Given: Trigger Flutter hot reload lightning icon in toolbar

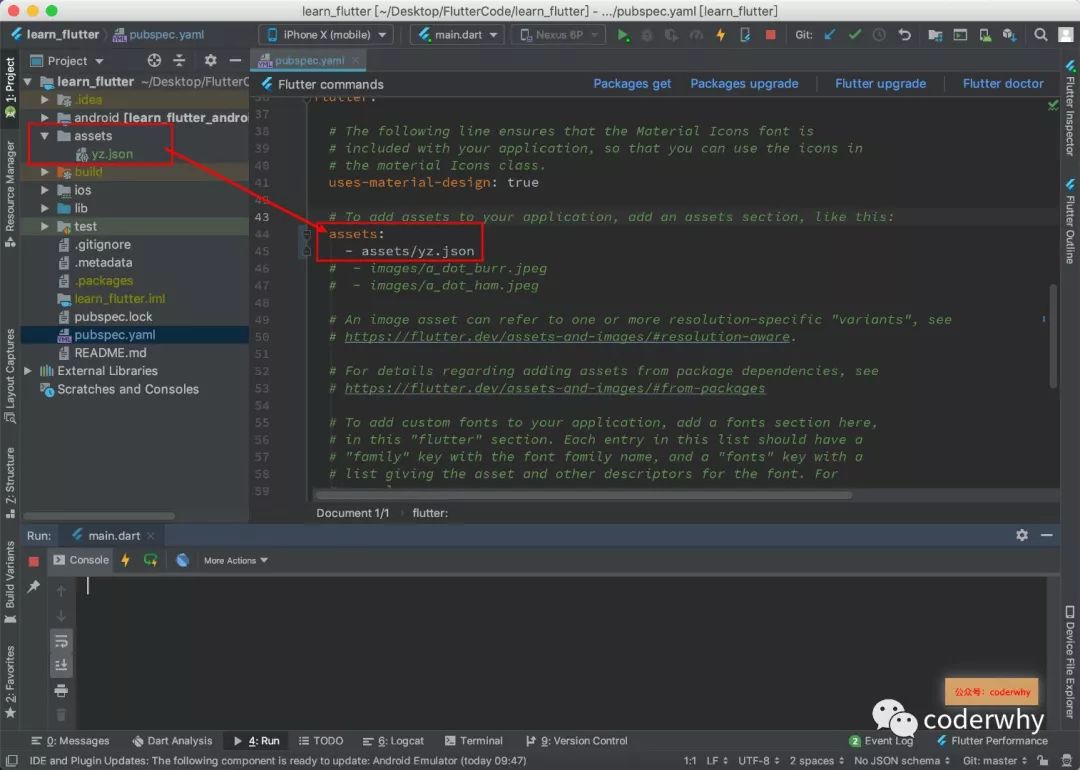Looking at the screenshot, I should coord(720,34).
